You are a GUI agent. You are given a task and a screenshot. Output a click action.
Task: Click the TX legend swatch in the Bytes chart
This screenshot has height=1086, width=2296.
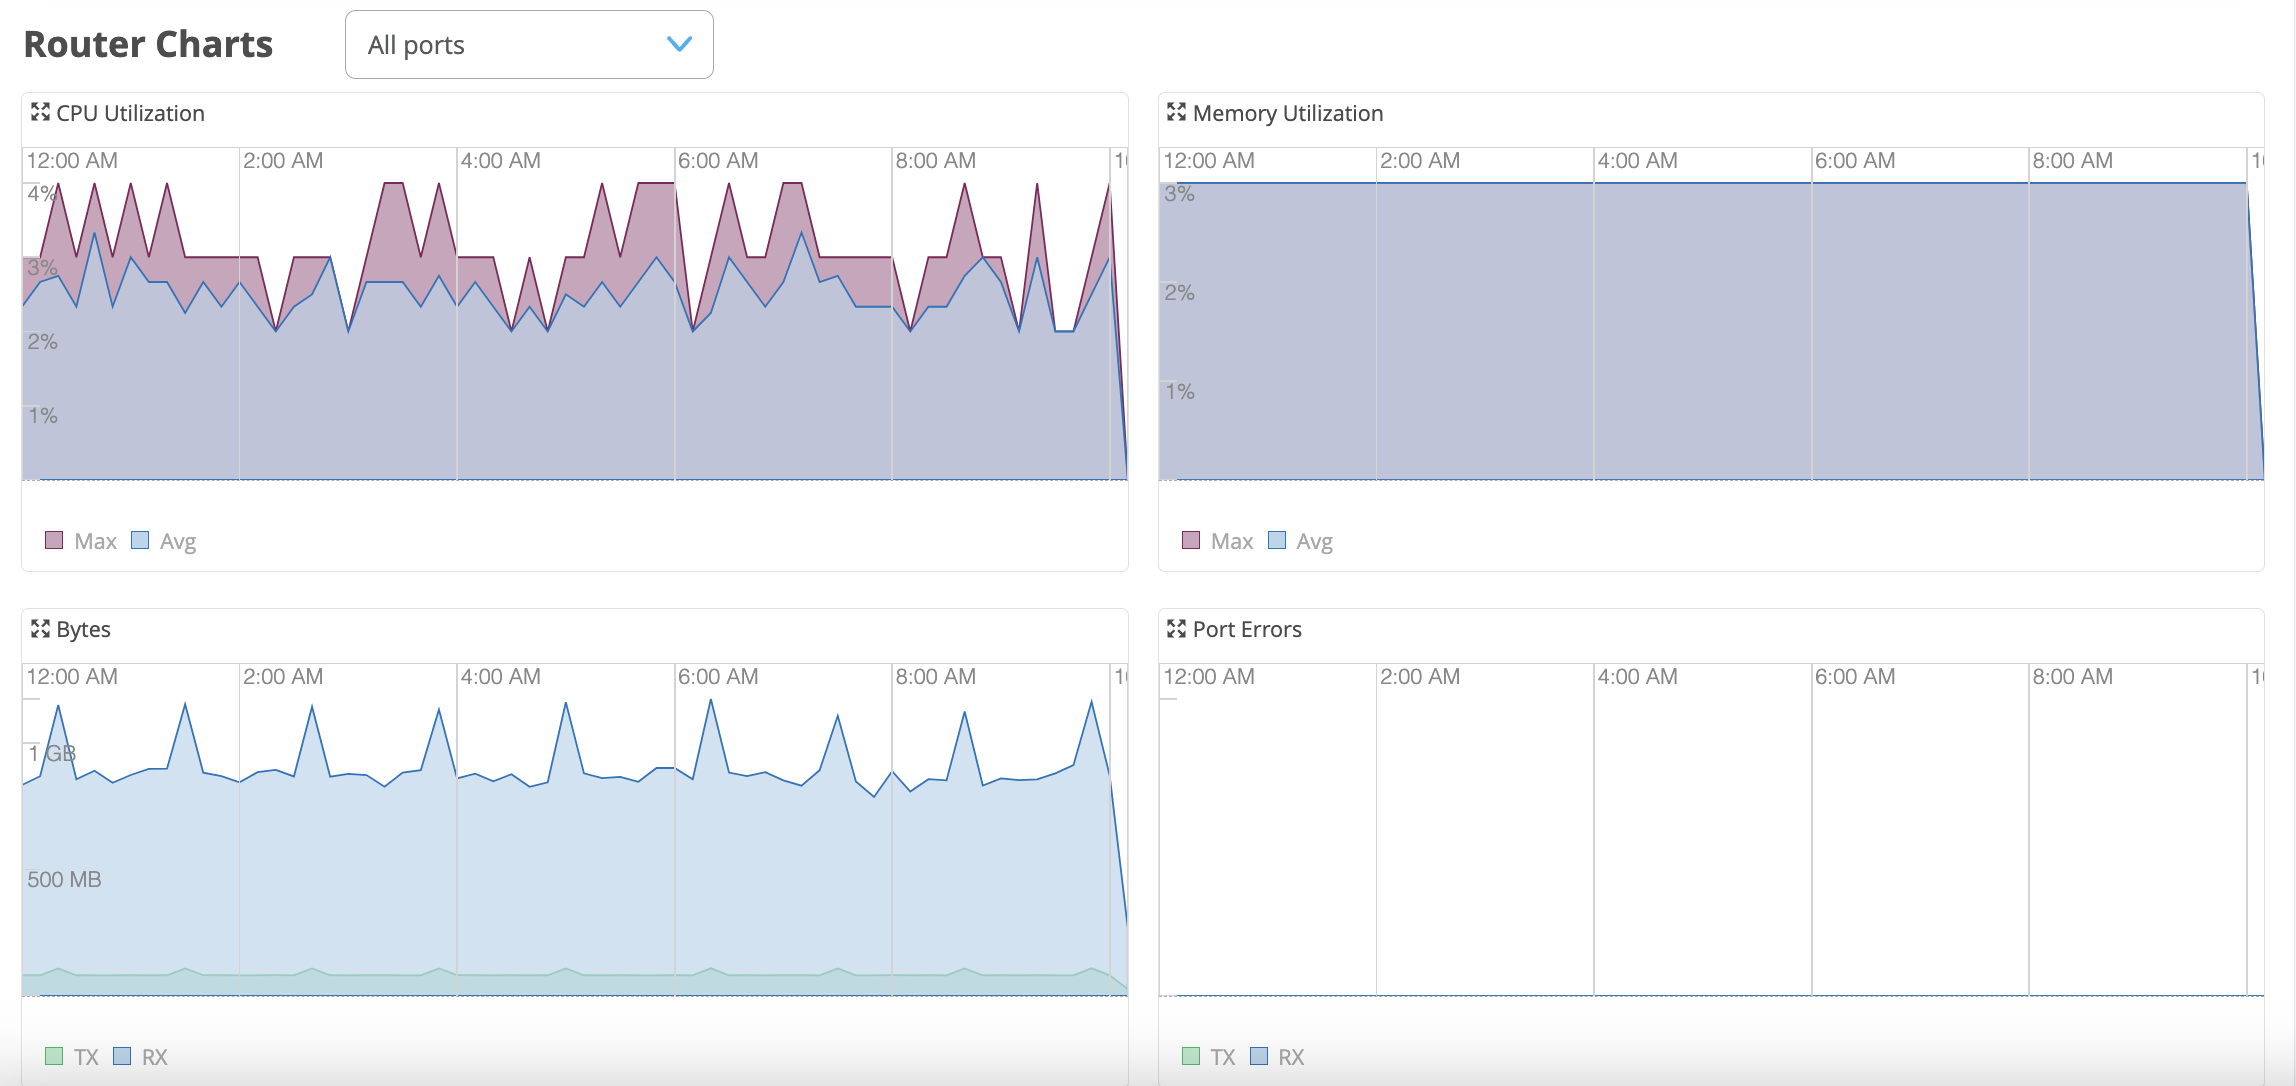pos(55,1056)
